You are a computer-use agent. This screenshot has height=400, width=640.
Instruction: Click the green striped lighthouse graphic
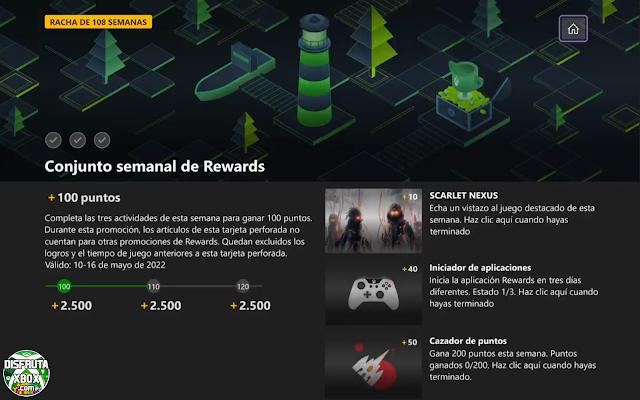click(314, 70)
